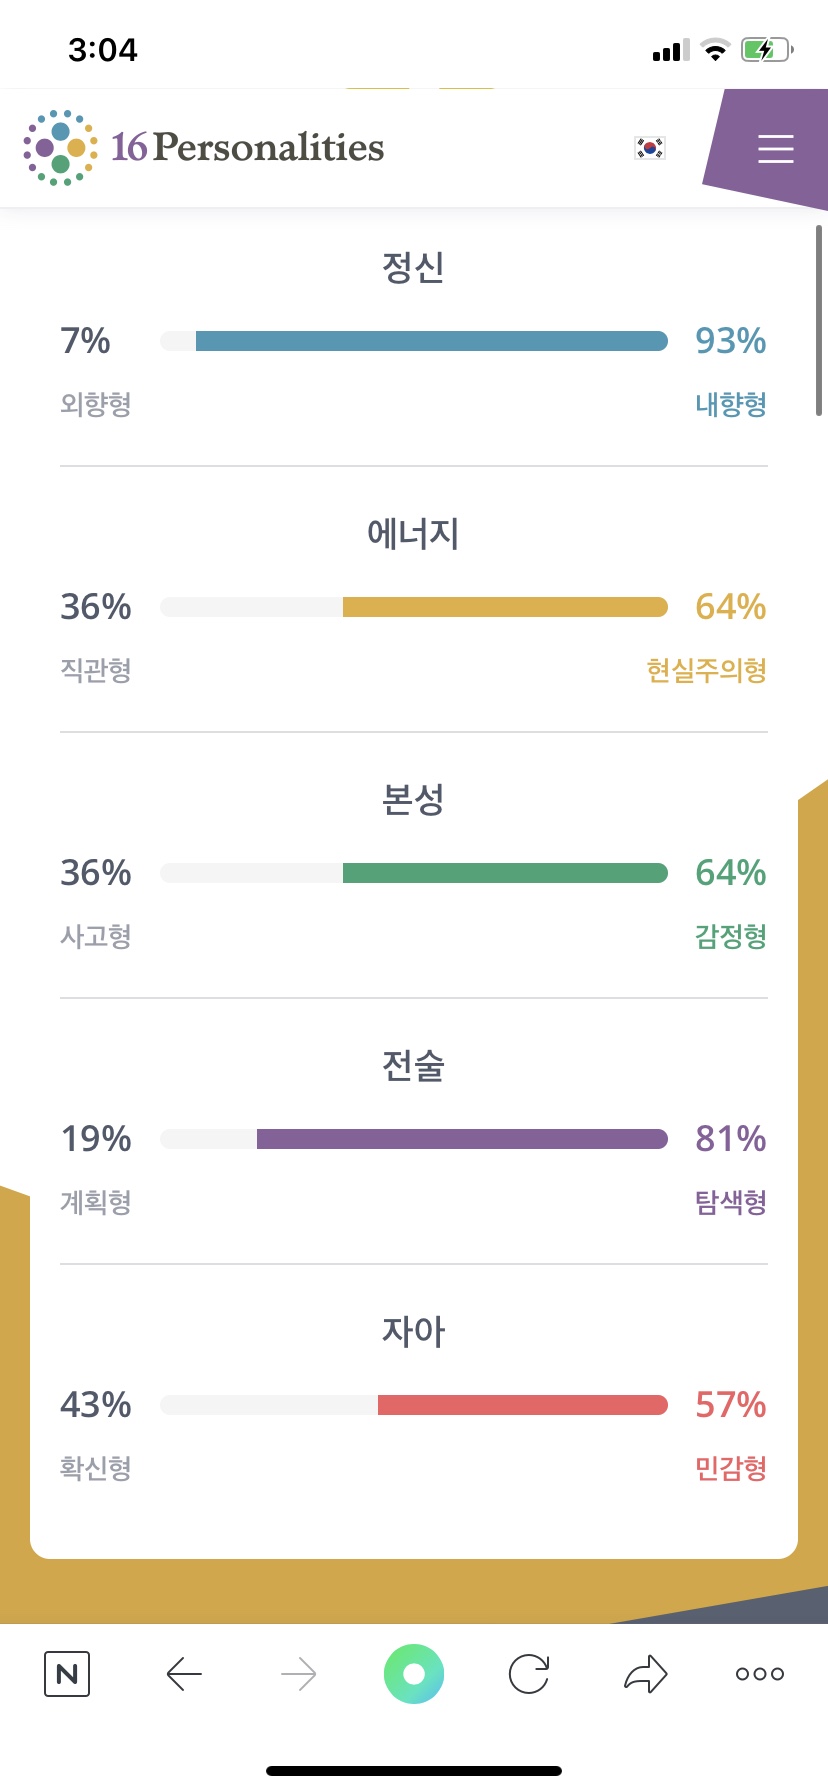828x1792 pixels.
Task: Open the purple hamburger menu
Action: pyautogui.click(x=775, y=149)
